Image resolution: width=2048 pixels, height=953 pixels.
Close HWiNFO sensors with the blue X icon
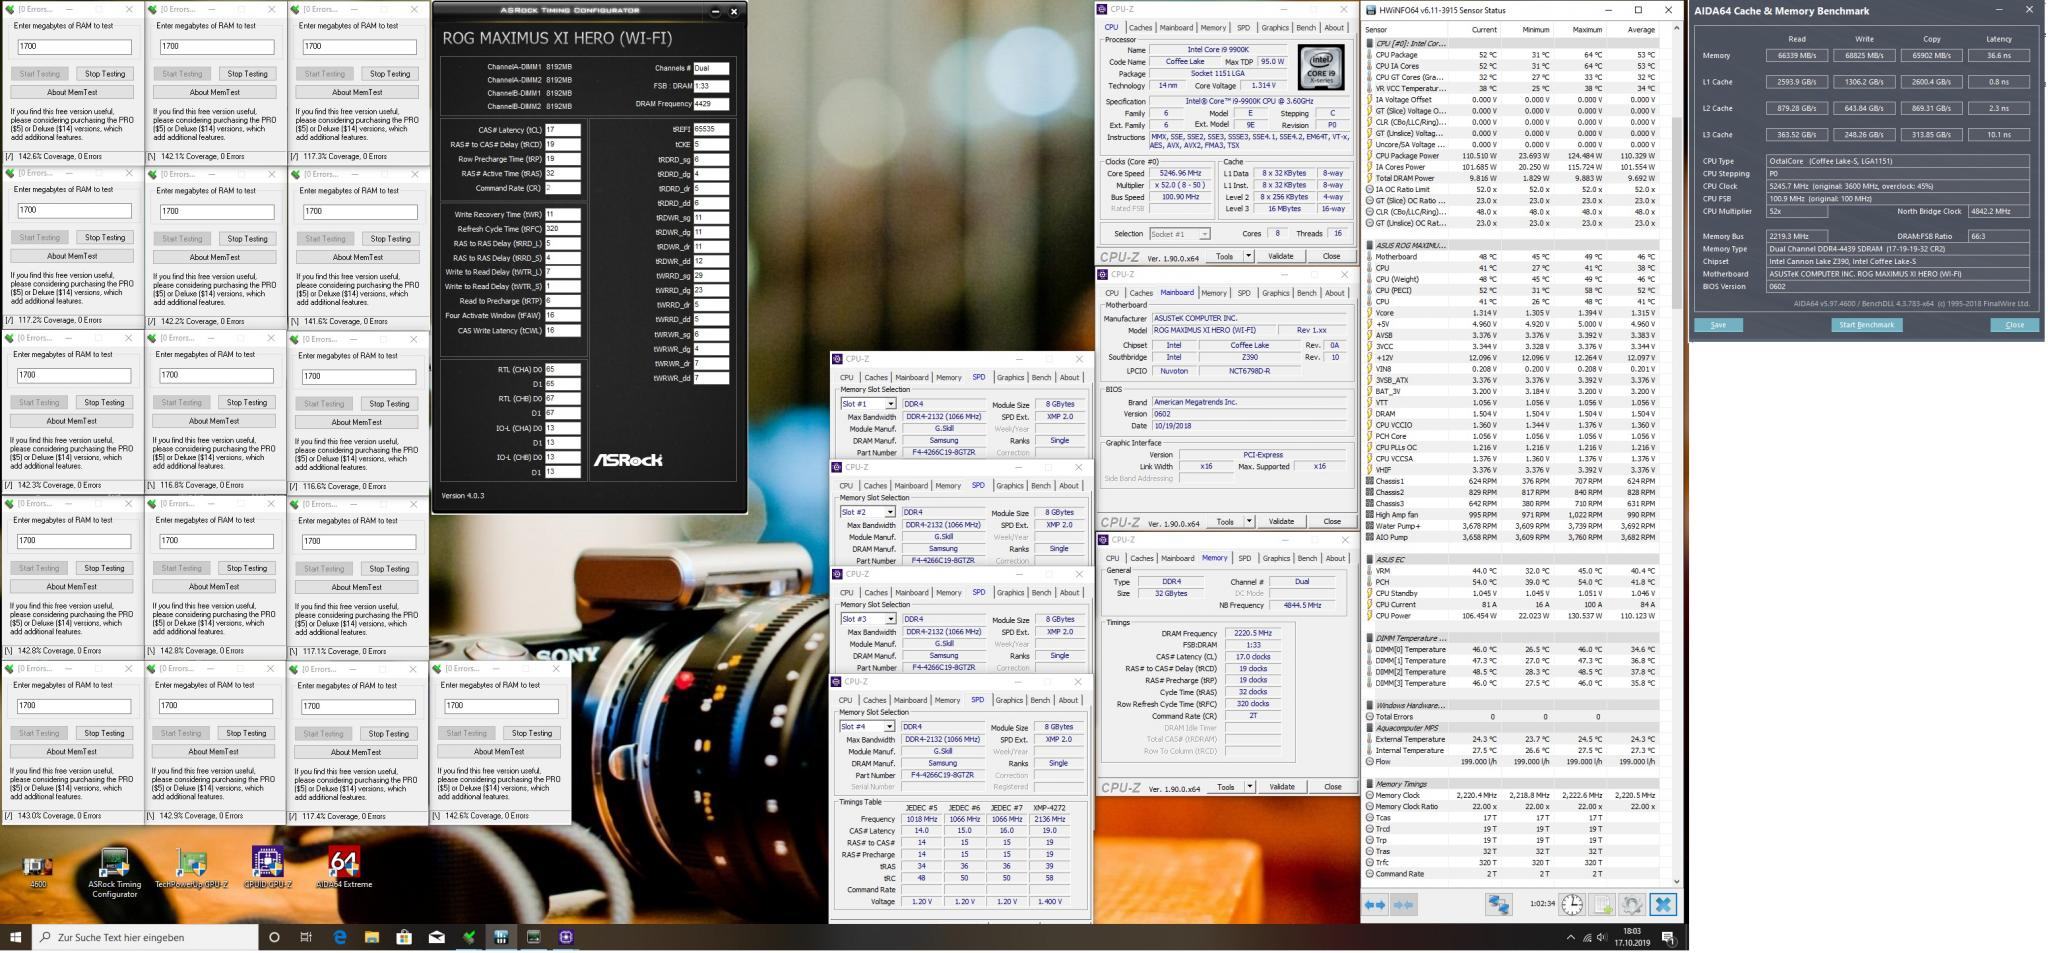1662,904
